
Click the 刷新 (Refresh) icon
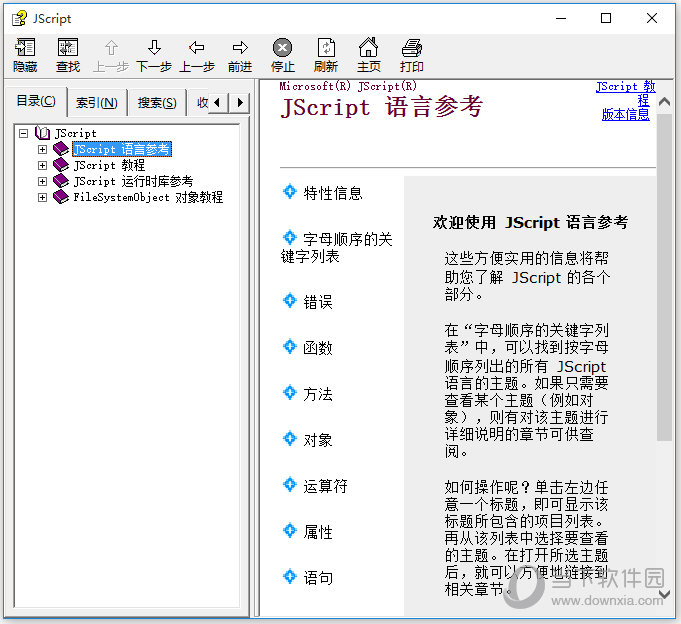[x=326, y=47]
